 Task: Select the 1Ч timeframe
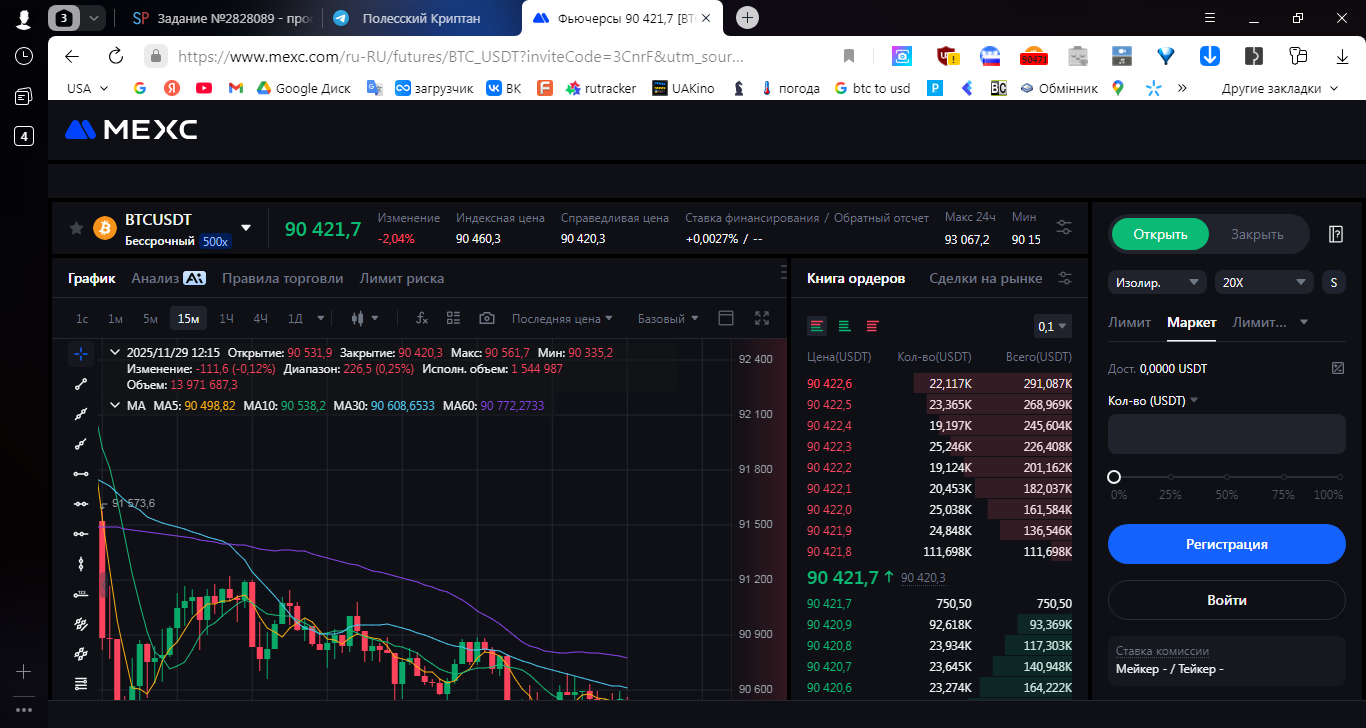pos(226,318)
